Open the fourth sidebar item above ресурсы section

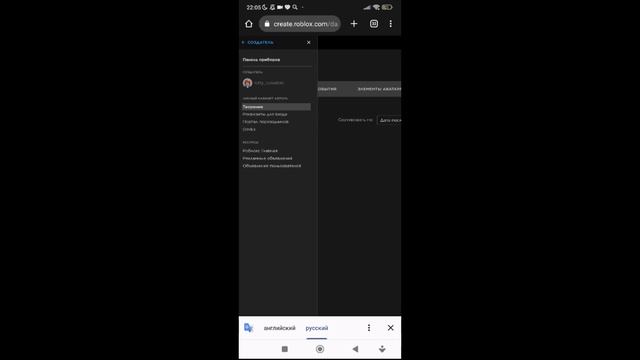[249, 129]
